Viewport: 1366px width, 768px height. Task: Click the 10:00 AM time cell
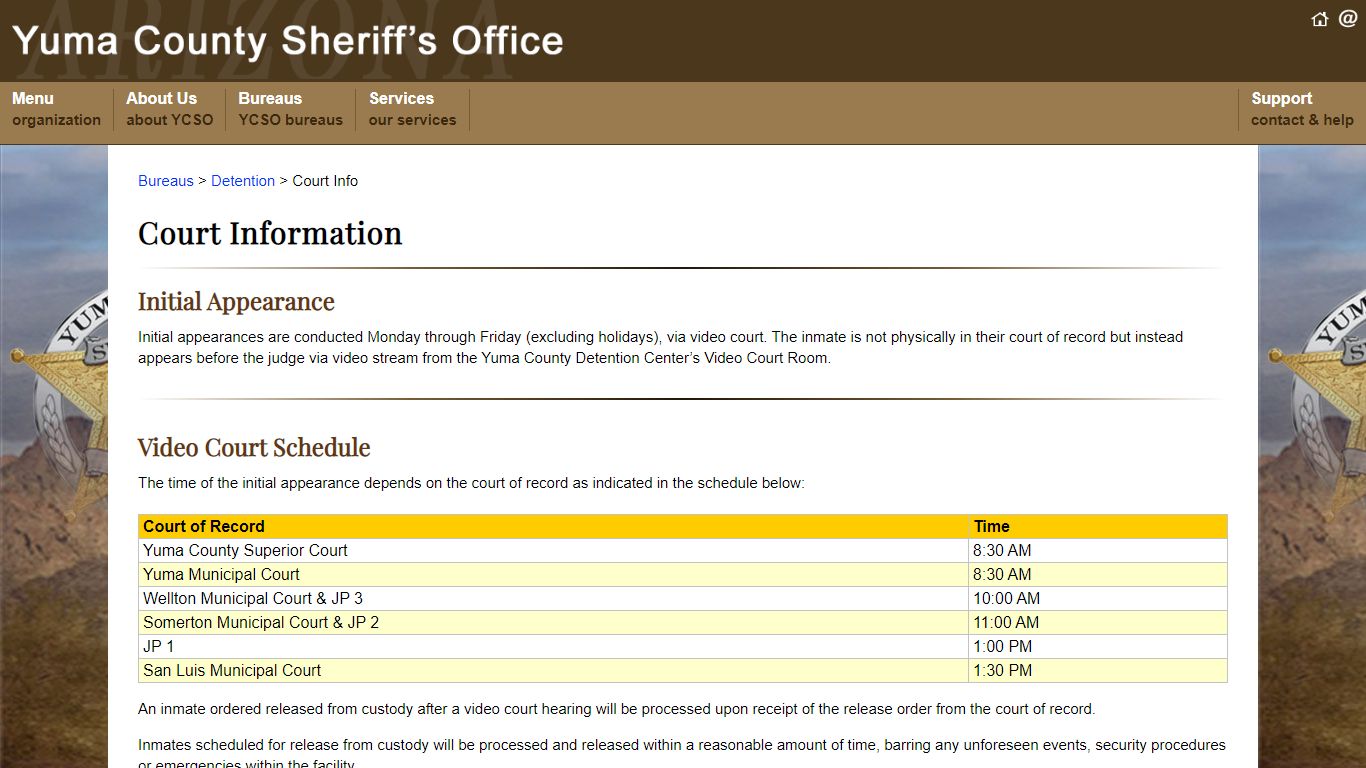(1098, 599)
